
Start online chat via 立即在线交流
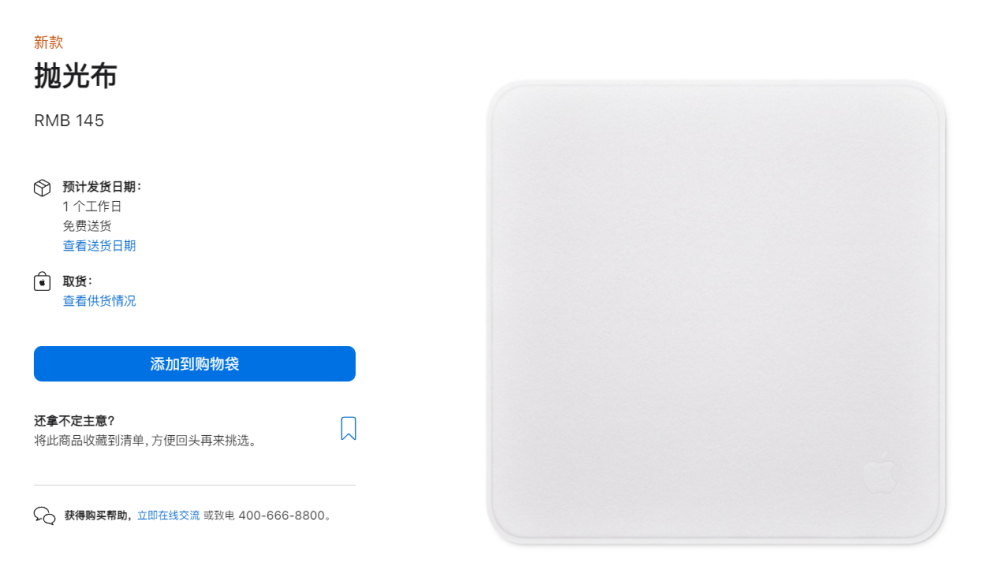(x=168, y=515)
